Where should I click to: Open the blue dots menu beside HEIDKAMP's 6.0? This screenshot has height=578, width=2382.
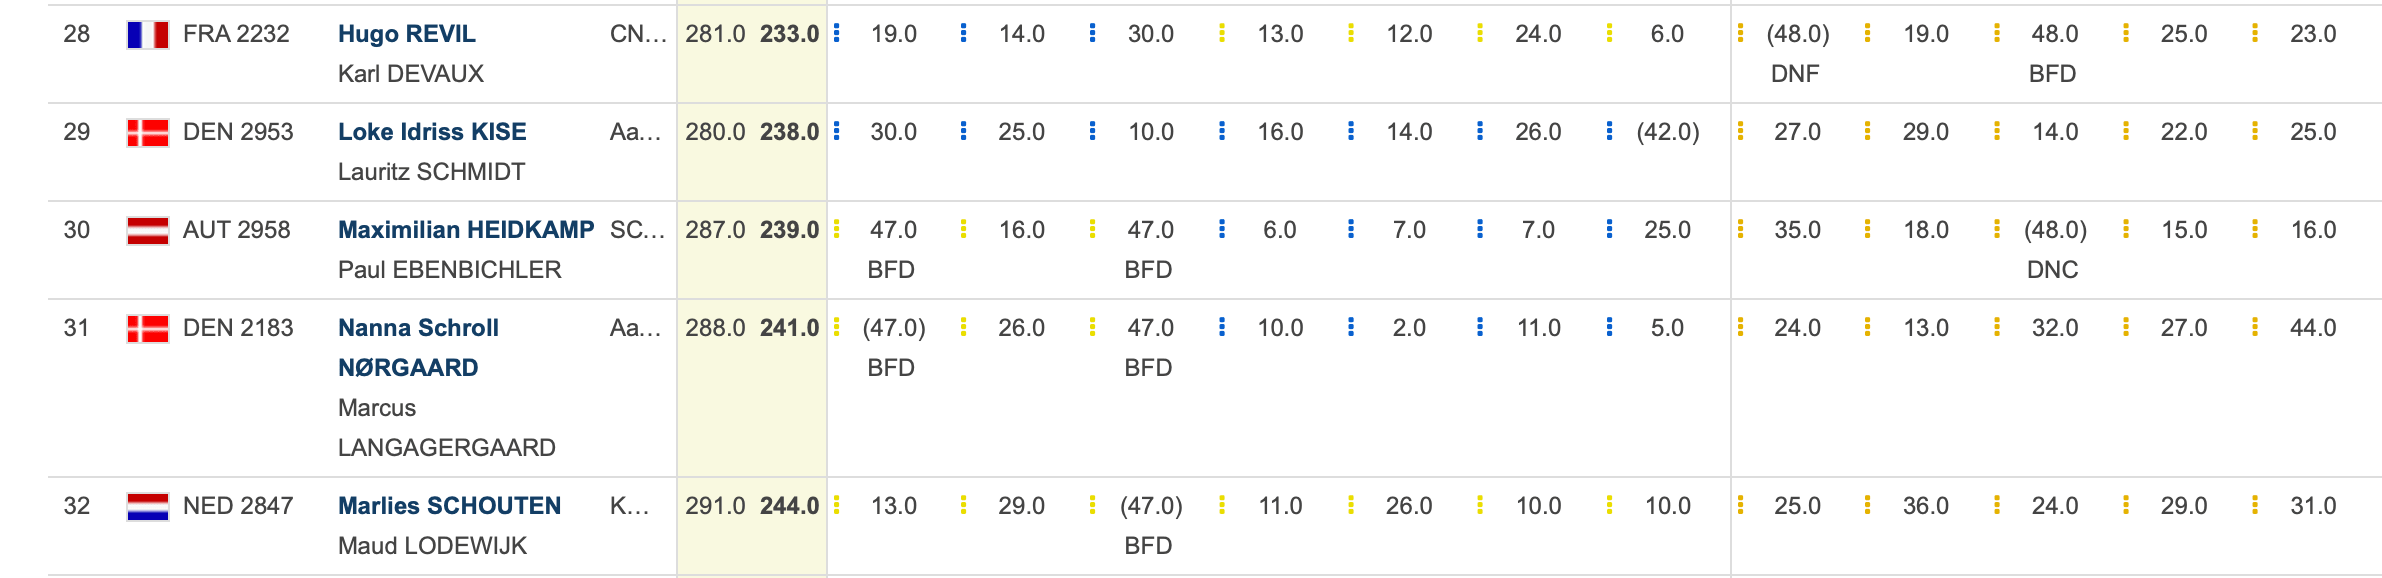point(1222,229)
